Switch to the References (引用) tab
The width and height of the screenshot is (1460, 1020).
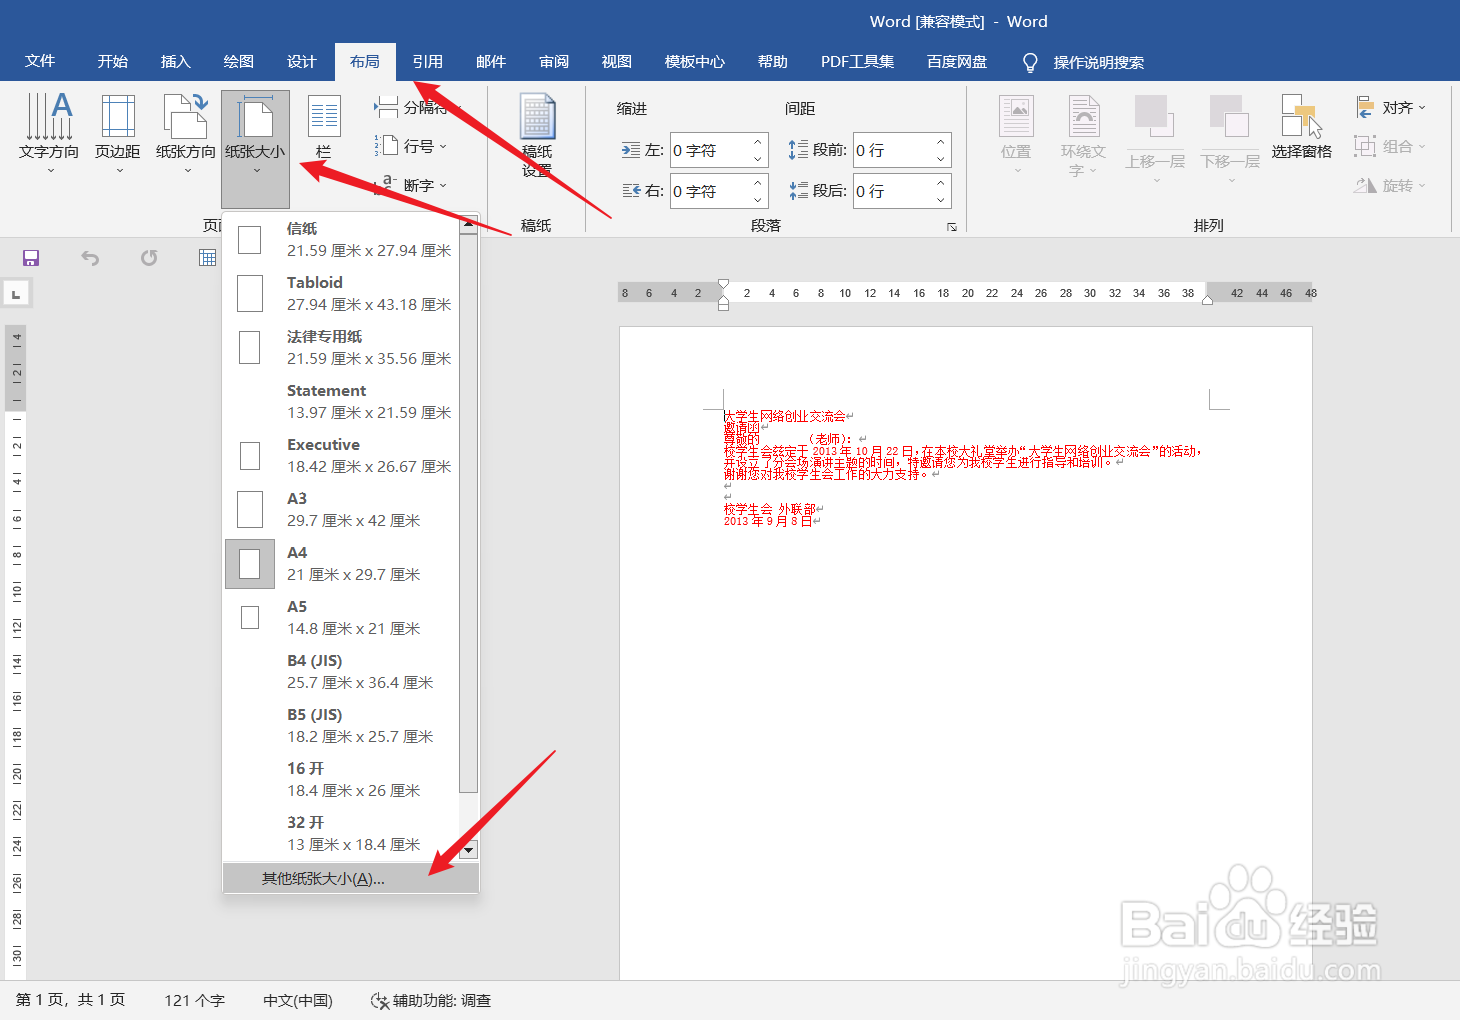(428, 62)
